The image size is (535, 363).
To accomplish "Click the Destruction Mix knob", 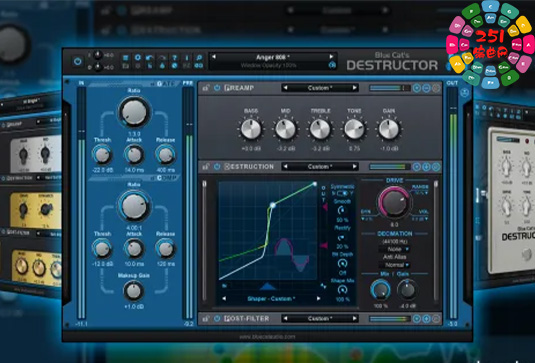I will 381,290.
